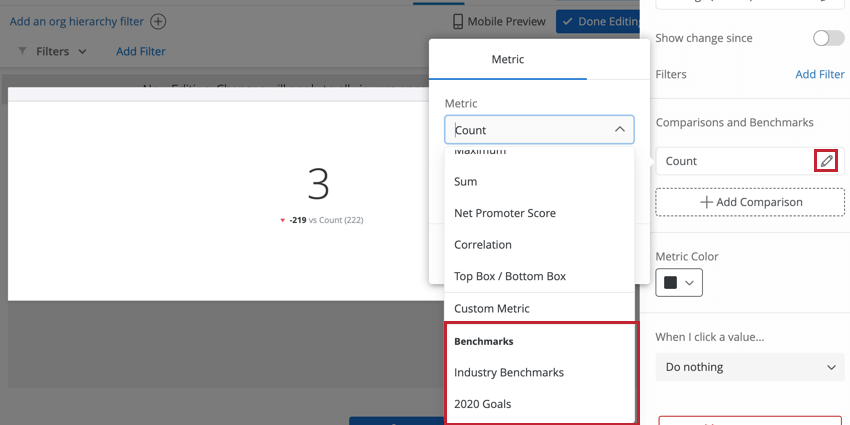This screenshot has height=425, width=850.
Task: Choose Correlation in the metric list
Action: 539,244
